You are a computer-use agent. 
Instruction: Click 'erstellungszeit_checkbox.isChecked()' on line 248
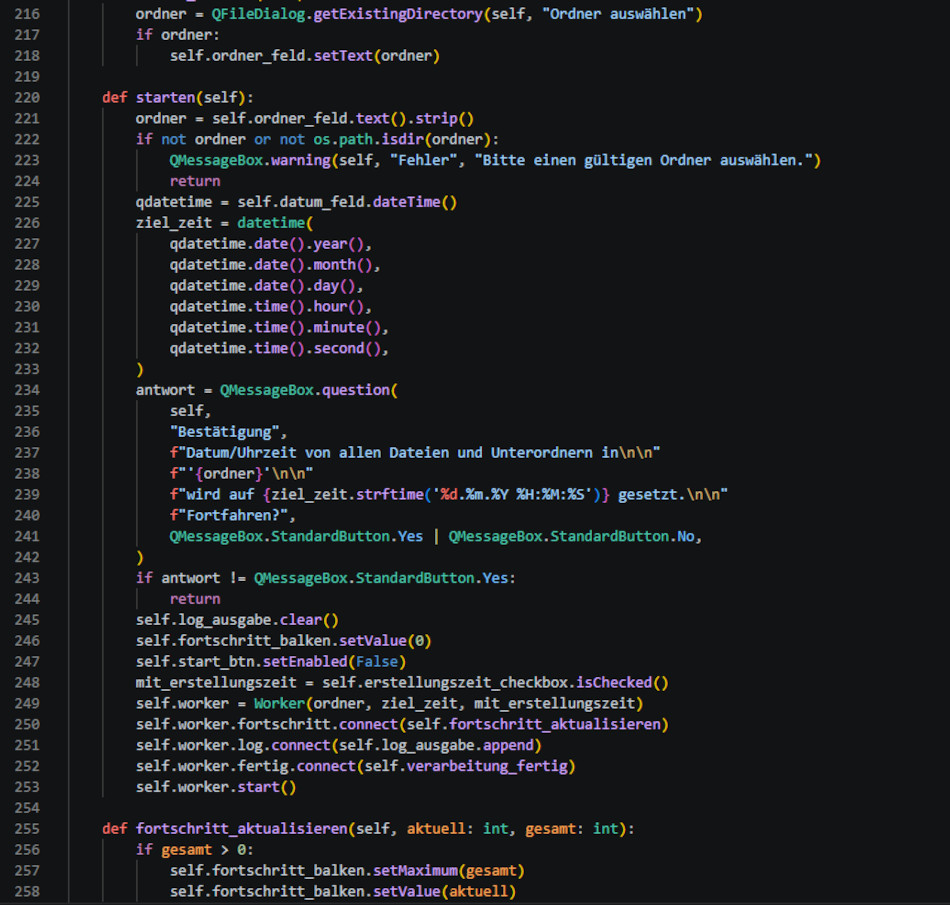pyautogui.click(x=516, y=683)
